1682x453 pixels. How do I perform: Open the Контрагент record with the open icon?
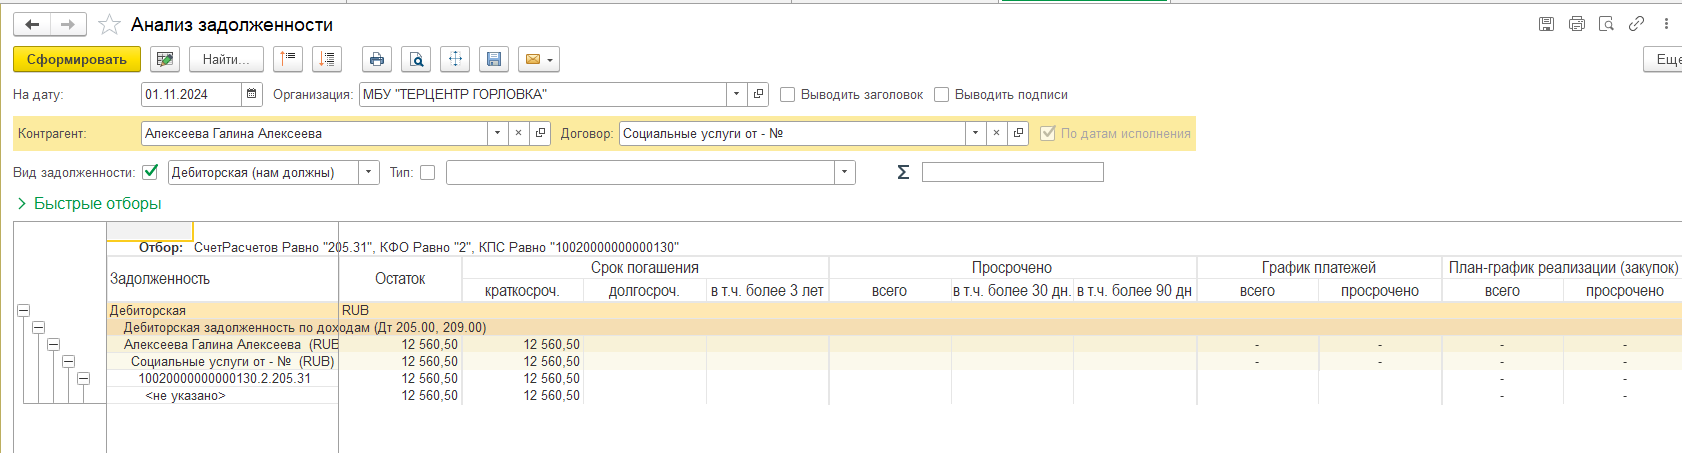click(540, 133)
